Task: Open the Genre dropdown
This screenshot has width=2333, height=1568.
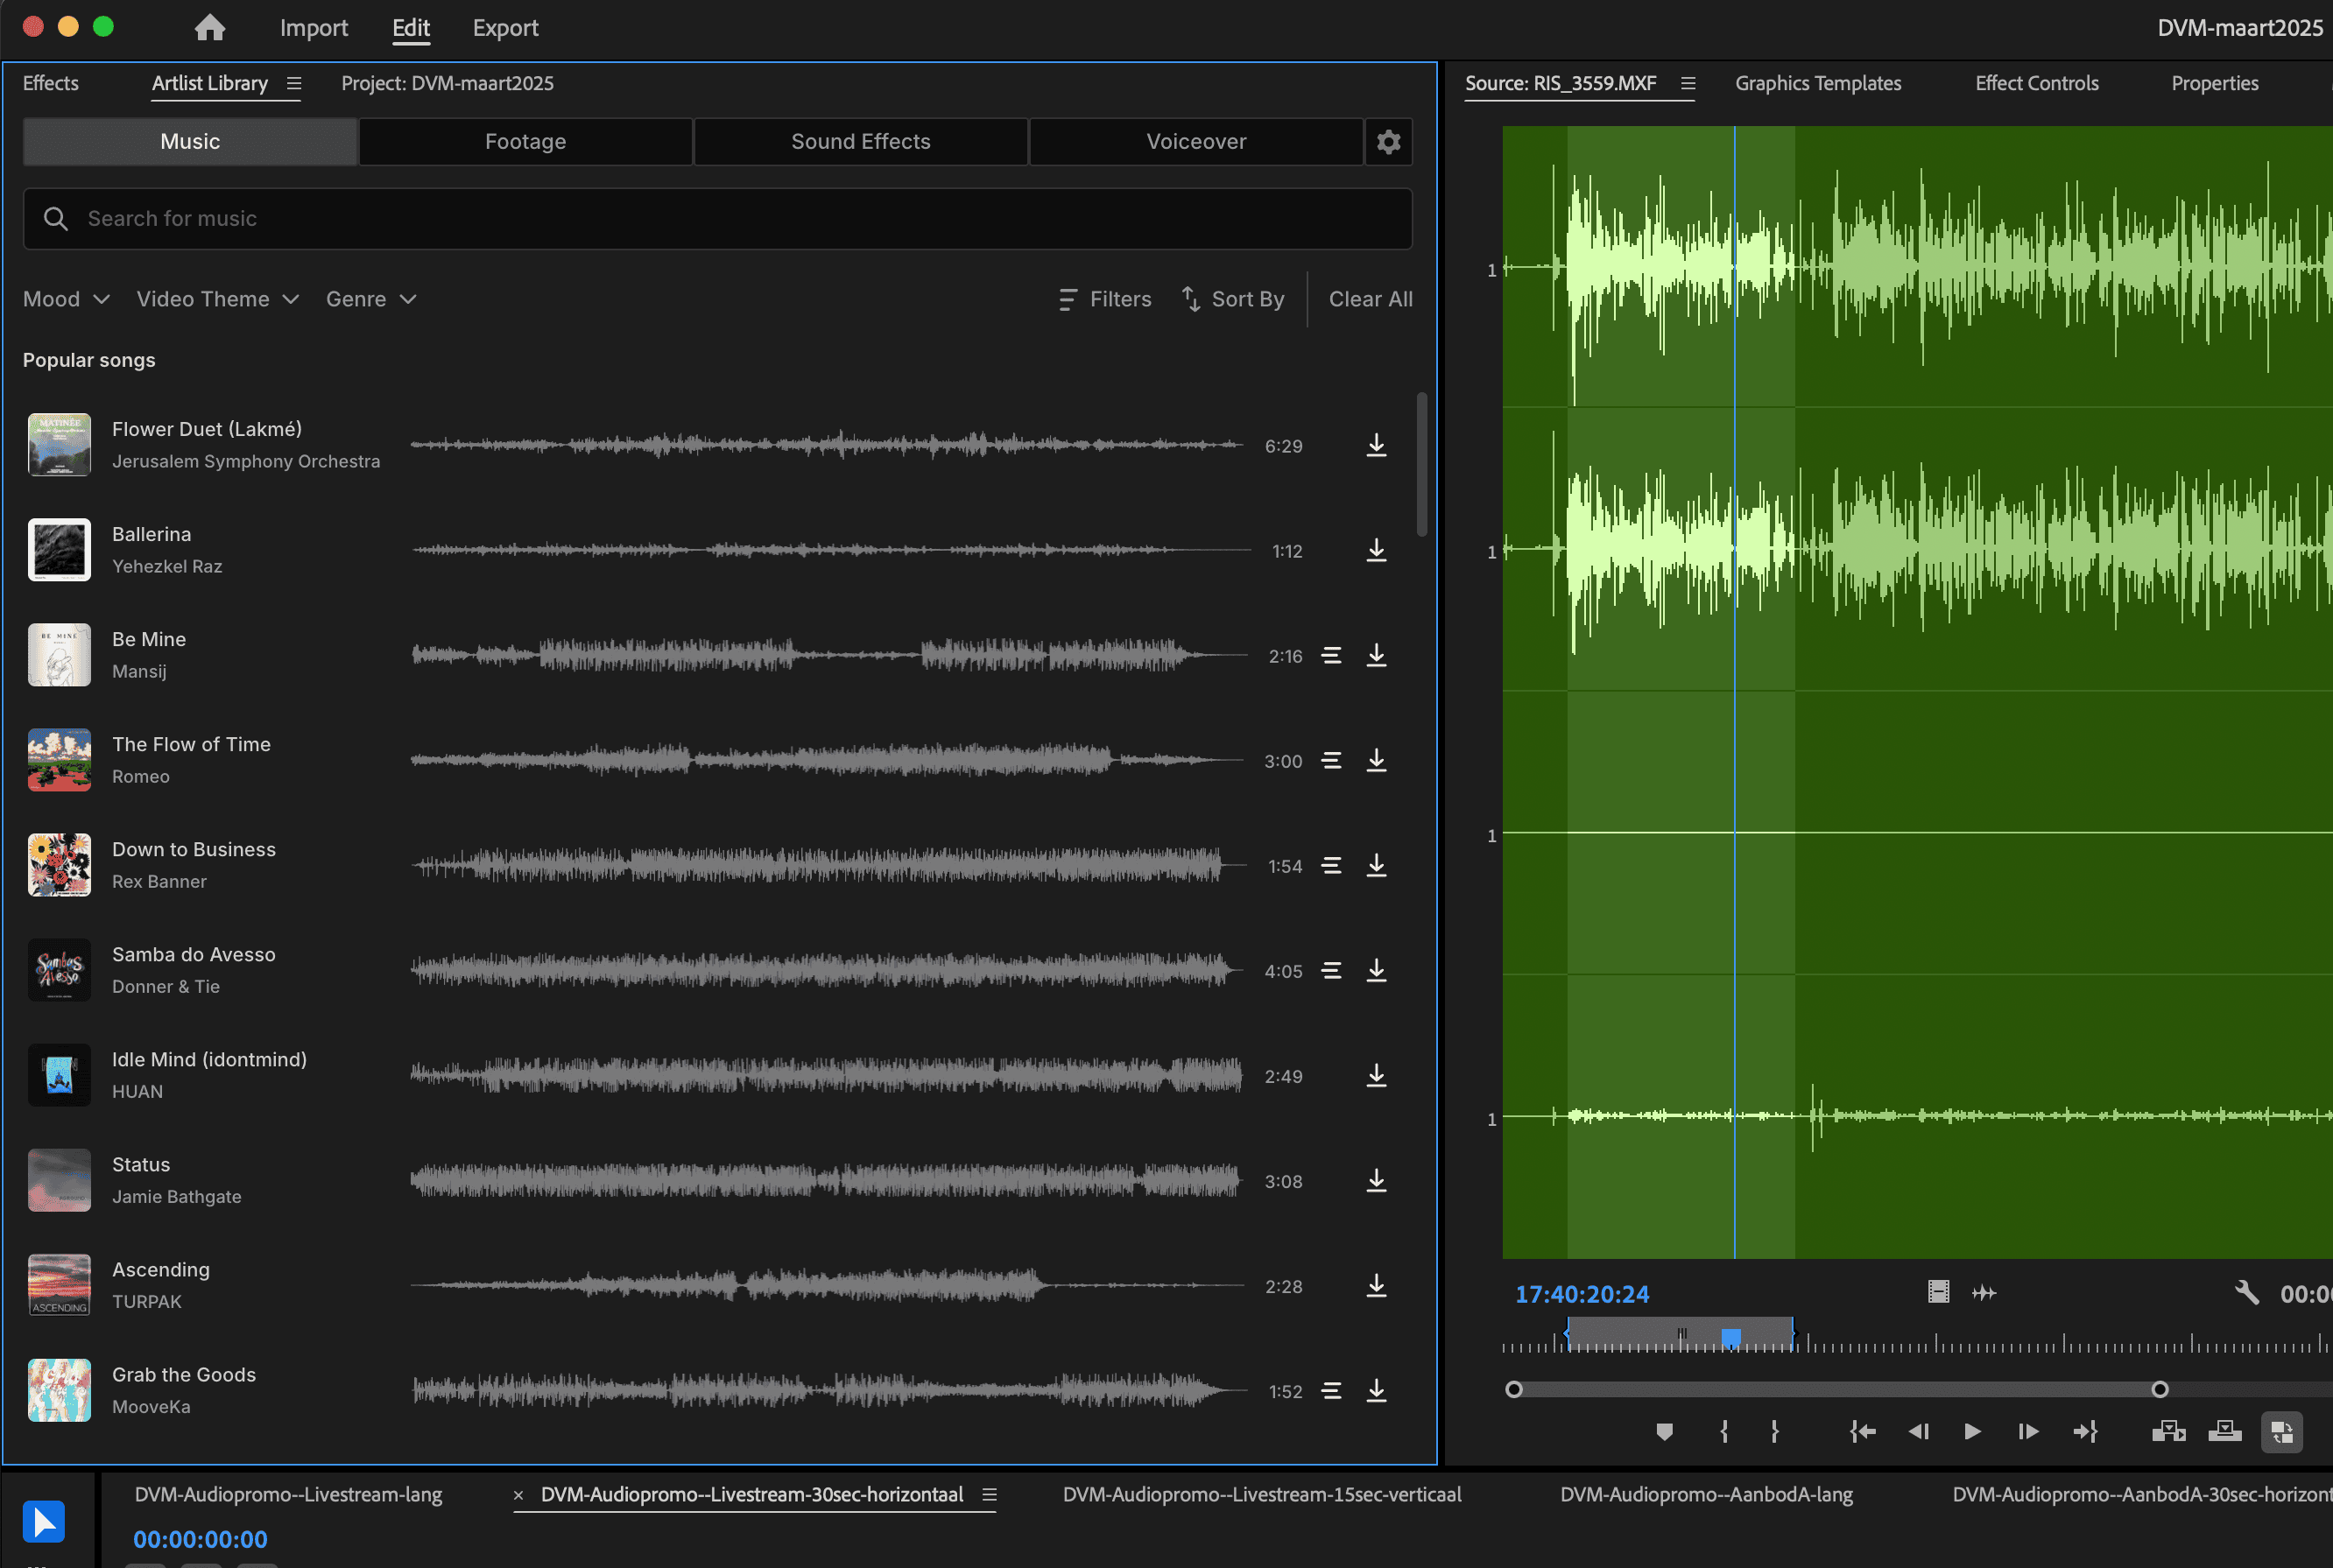Action: click(370, 299)
